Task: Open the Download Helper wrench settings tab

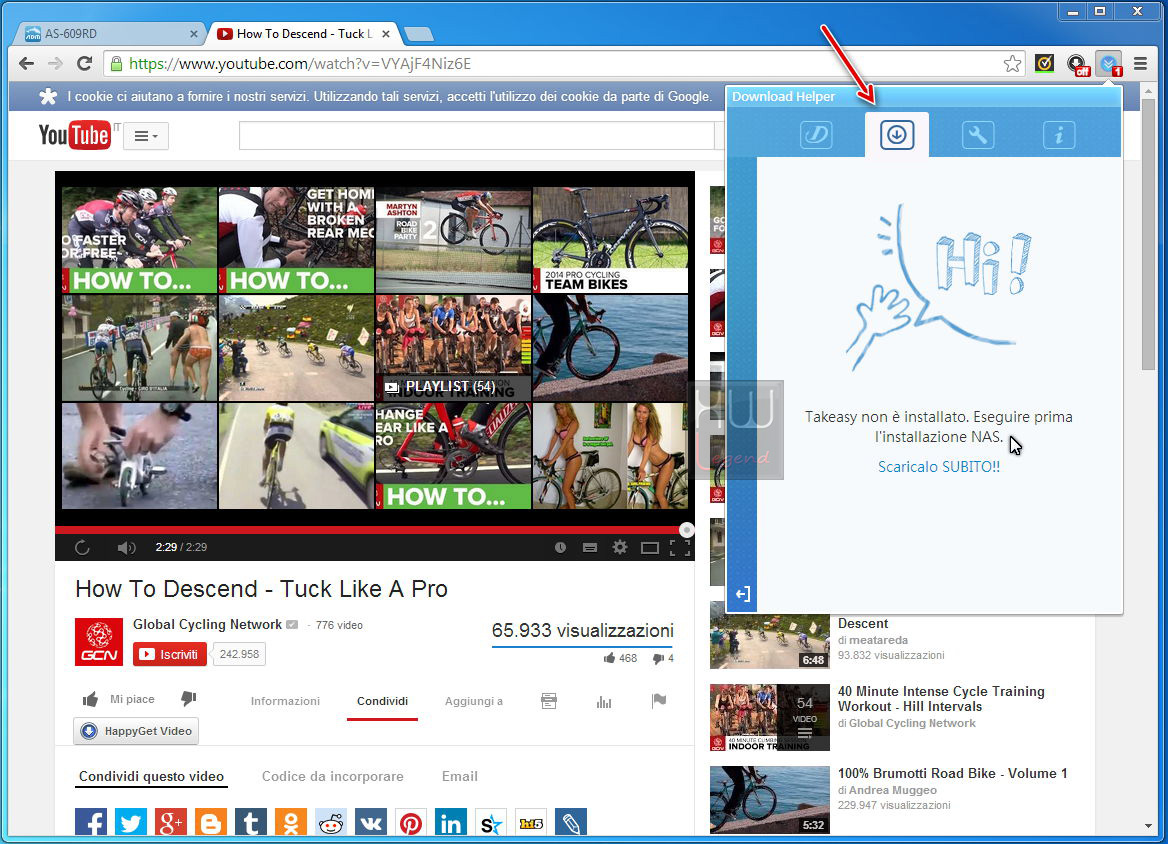Action: click(x=977, y=135)
